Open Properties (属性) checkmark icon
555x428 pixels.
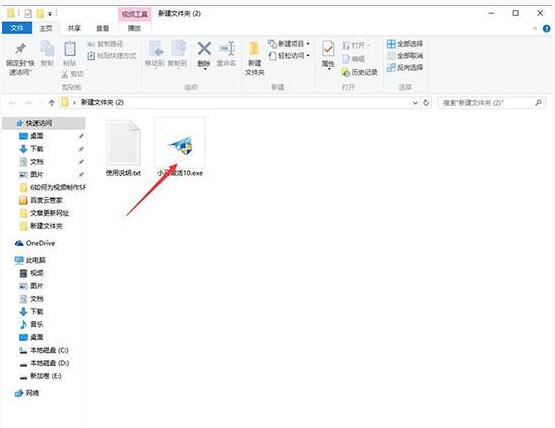point(328,49)
